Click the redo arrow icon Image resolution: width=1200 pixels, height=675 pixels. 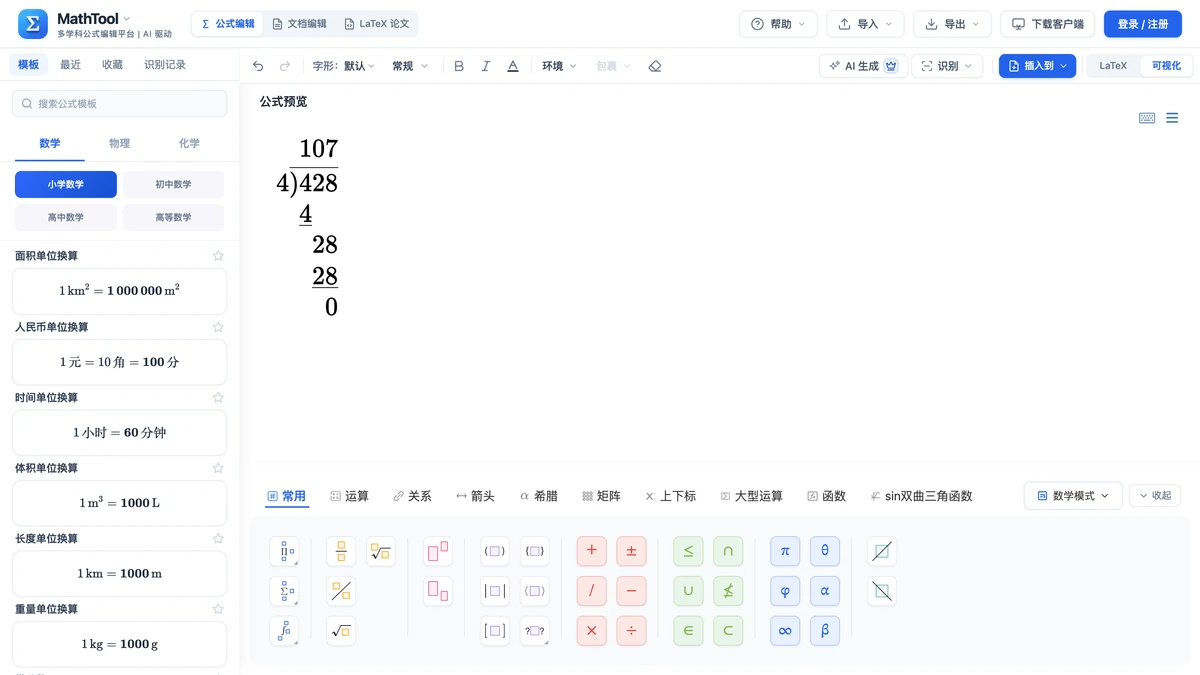(x=285, y=66)
